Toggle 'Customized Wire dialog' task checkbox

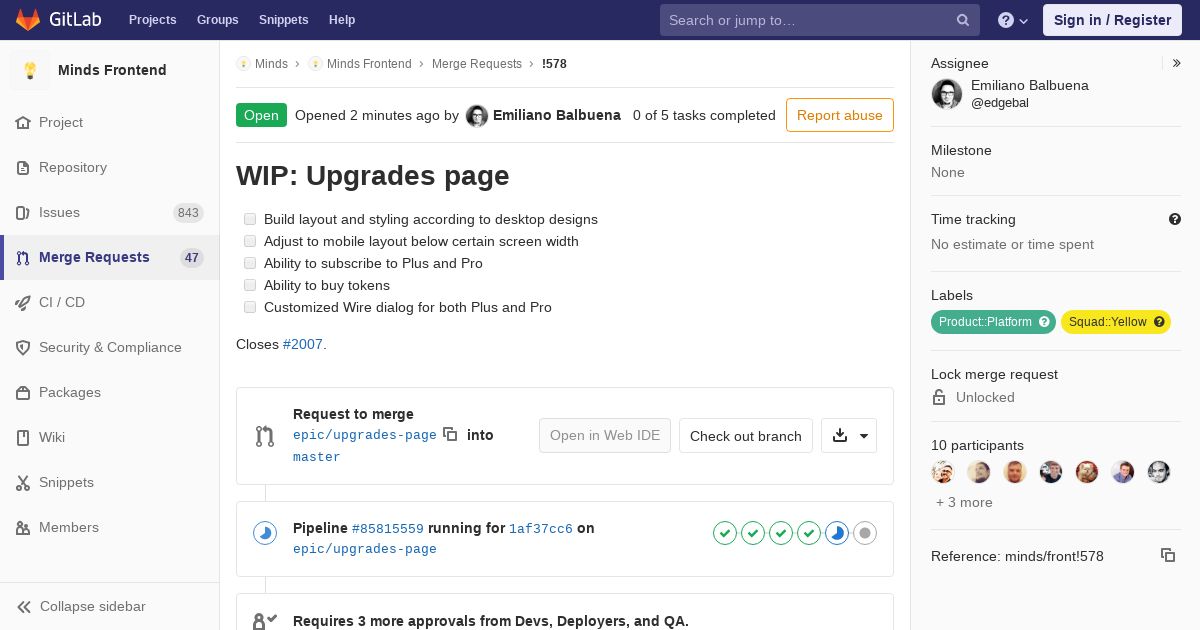coord(250,307)
